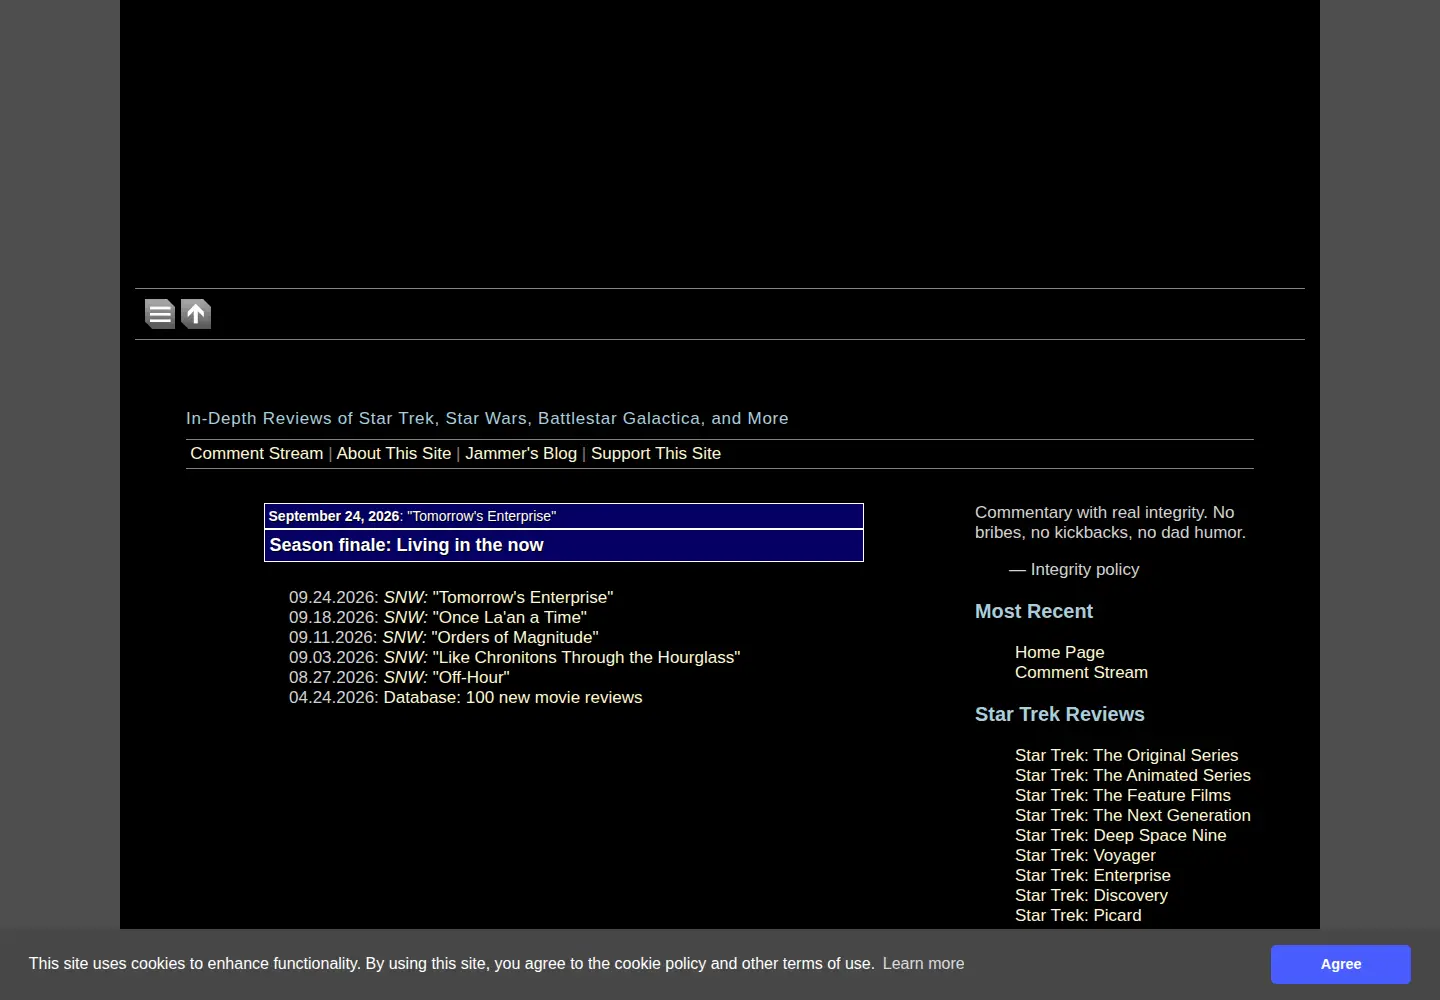
Task: Open Star Trek: Voyager reviews
Action: coord(1085,855)
